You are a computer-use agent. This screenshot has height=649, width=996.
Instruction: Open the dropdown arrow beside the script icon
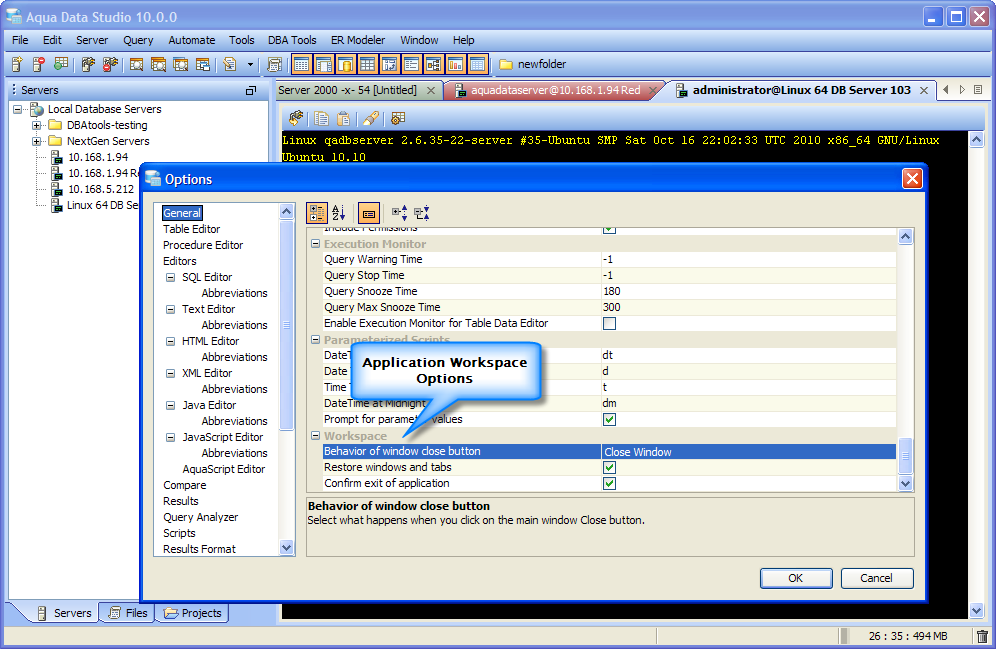pyautogui.click(x=250, y=64)
